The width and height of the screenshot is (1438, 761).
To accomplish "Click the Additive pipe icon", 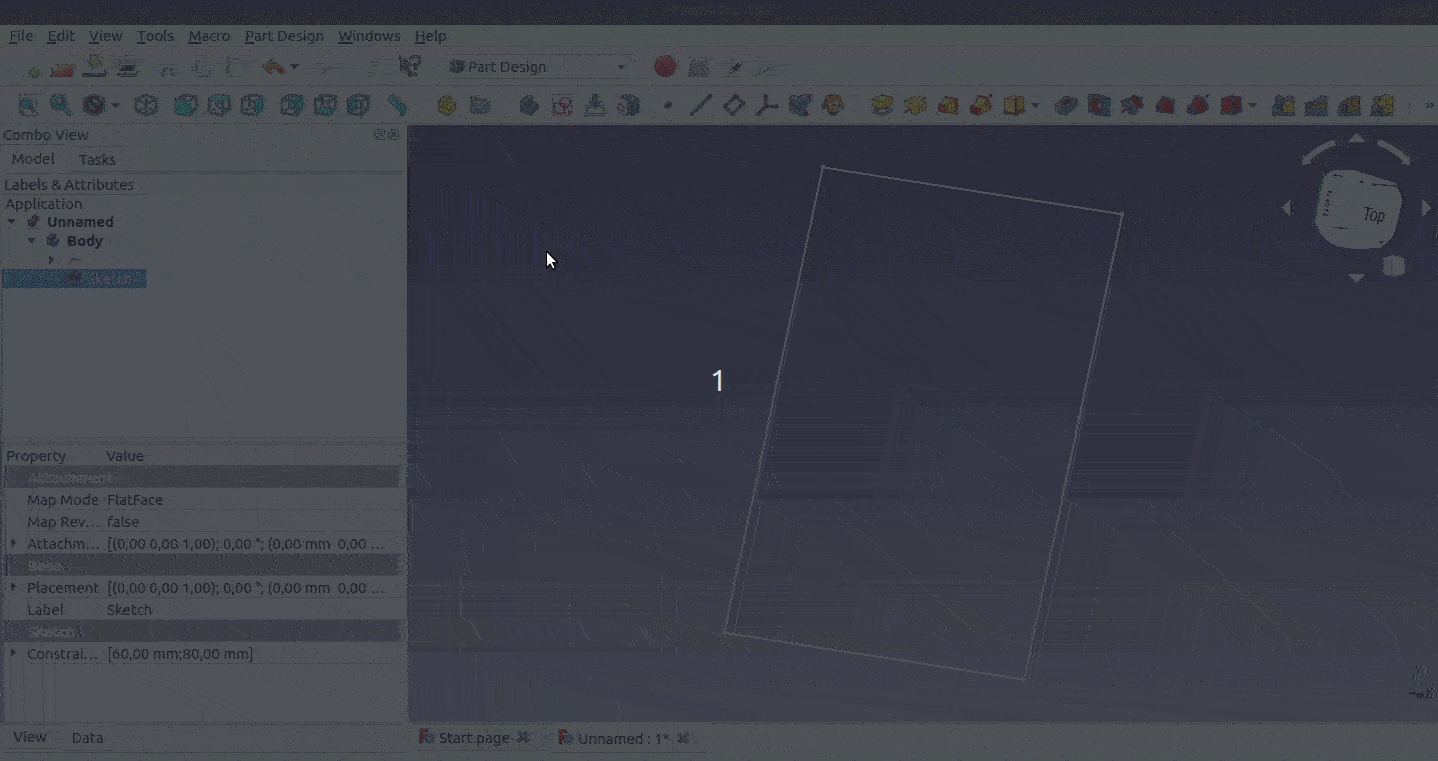I will click(x=981, y=105).
